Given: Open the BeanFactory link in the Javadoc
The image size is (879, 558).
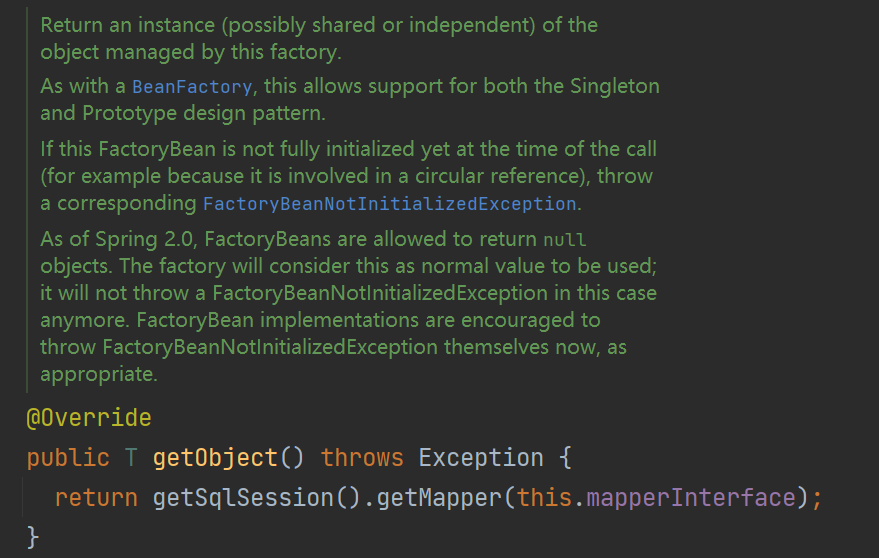Looking at the screenshot, I should click(x=192, y=87).
